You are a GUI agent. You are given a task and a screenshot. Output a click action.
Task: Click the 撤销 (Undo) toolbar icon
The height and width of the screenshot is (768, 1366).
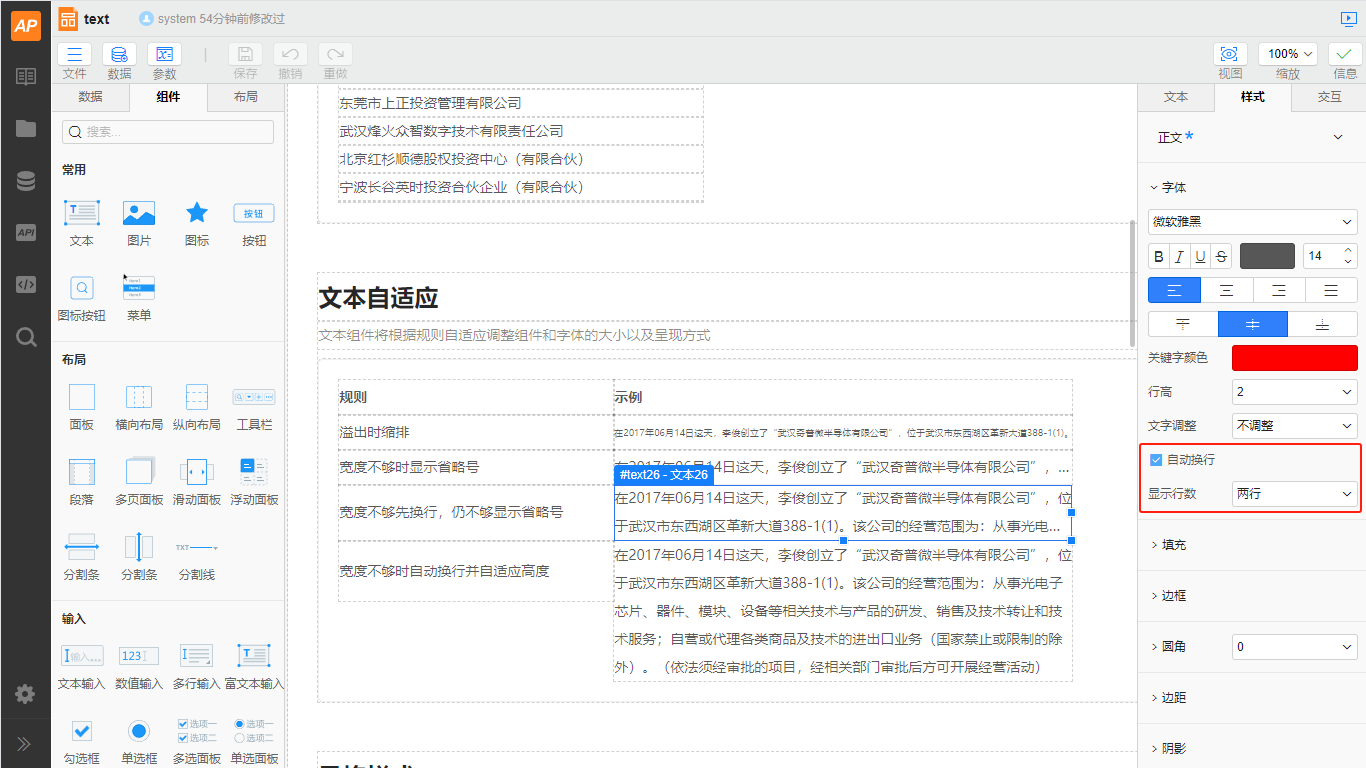tap(289, 55)
